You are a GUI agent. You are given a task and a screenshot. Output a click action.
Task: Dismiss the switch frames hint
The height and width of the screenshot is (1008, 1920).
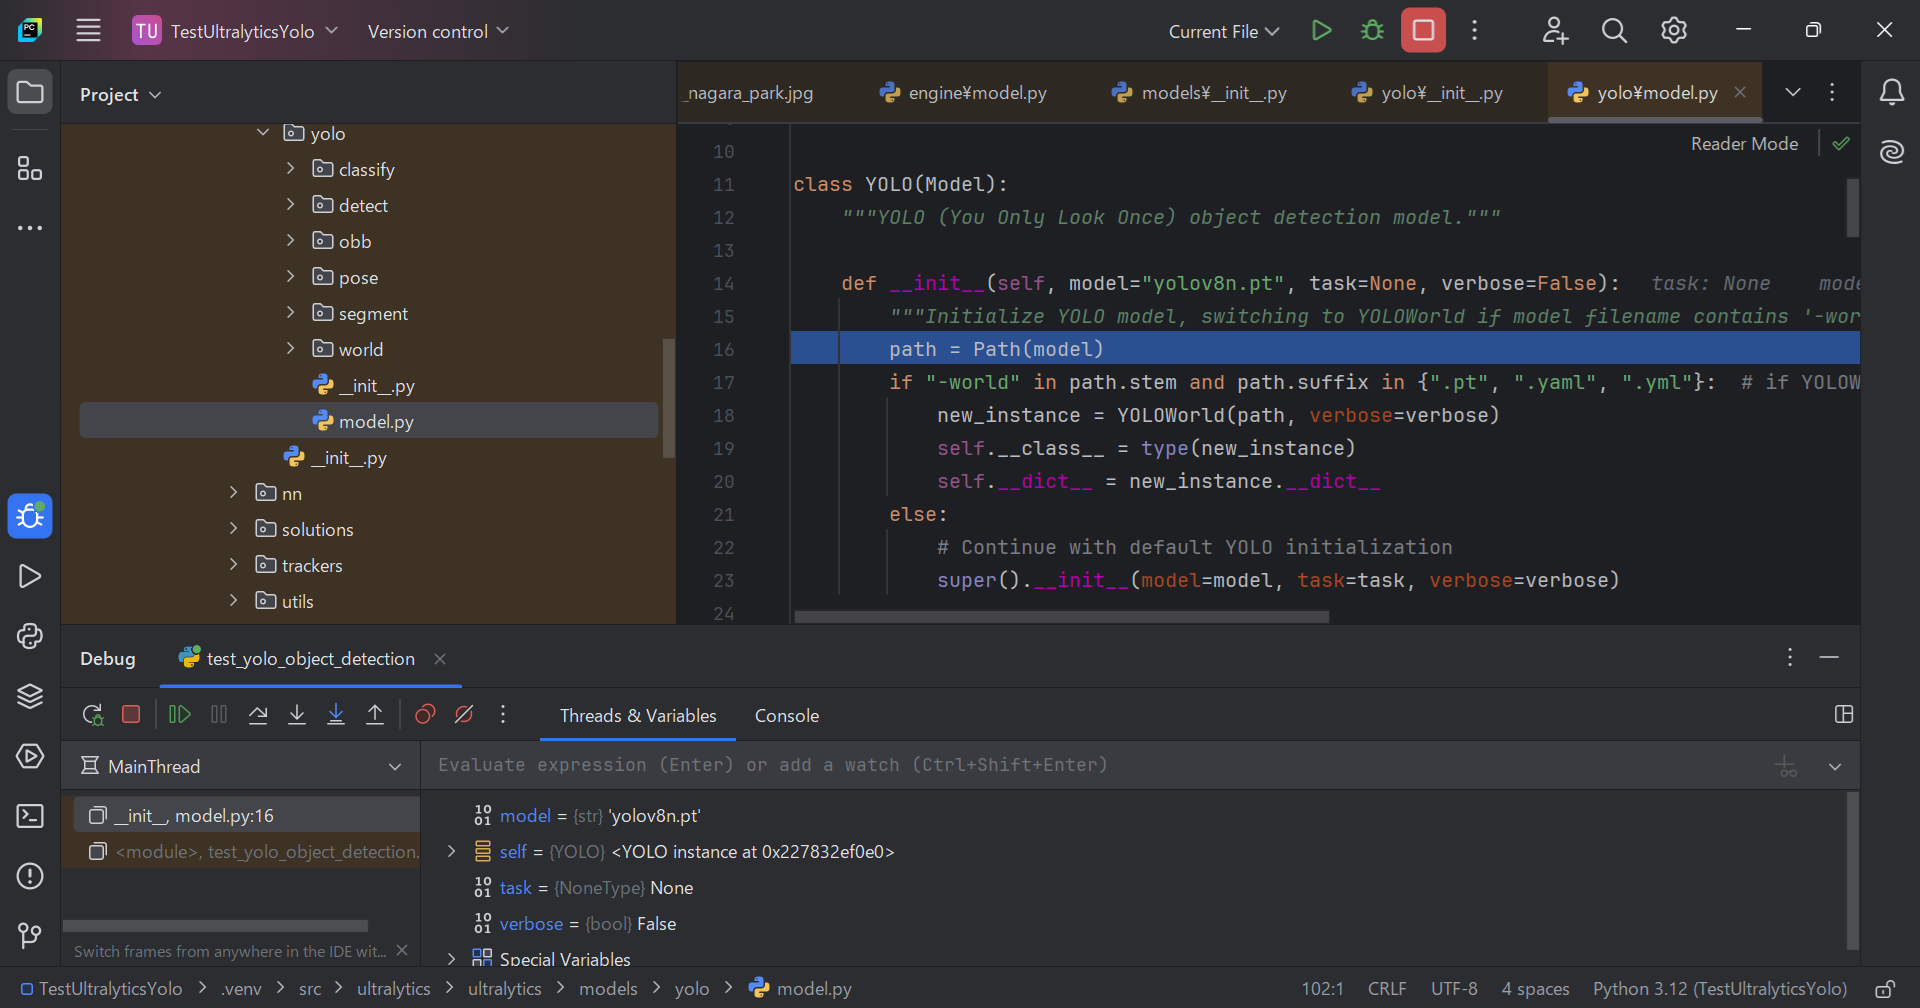click(x=402, y=950)
